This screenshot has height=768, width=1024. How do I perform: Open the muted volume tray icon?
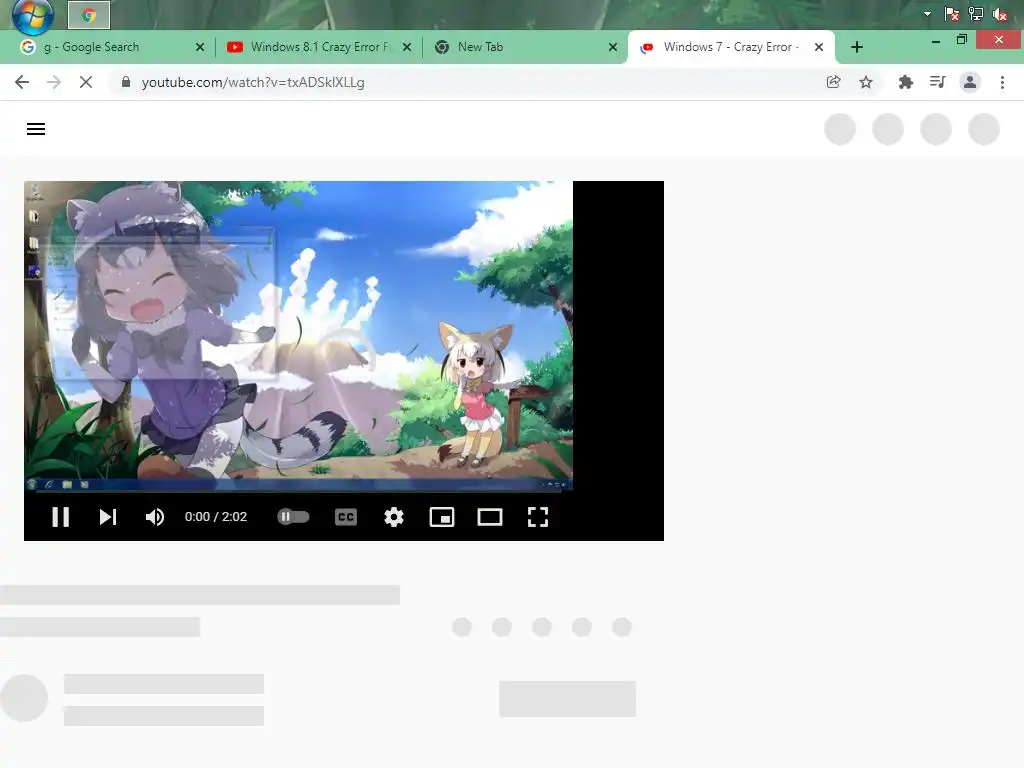[999, 14]
